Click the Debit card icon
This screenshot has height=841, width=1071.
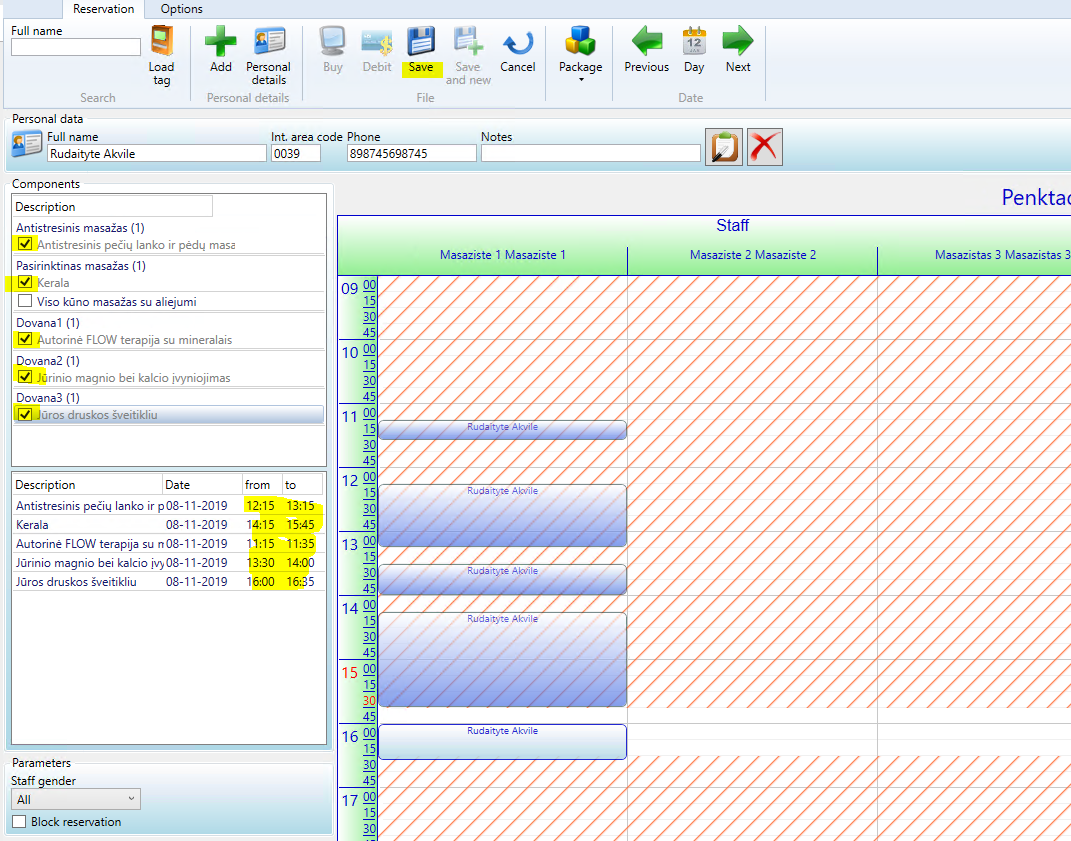(377, 42)
